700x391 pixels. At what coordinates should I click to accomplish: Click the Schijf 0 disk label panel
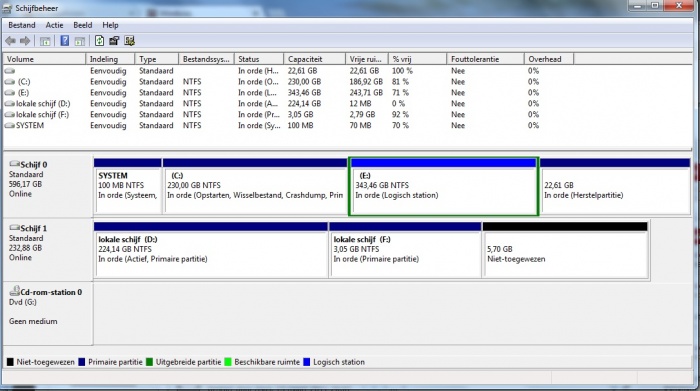[48, 186]
